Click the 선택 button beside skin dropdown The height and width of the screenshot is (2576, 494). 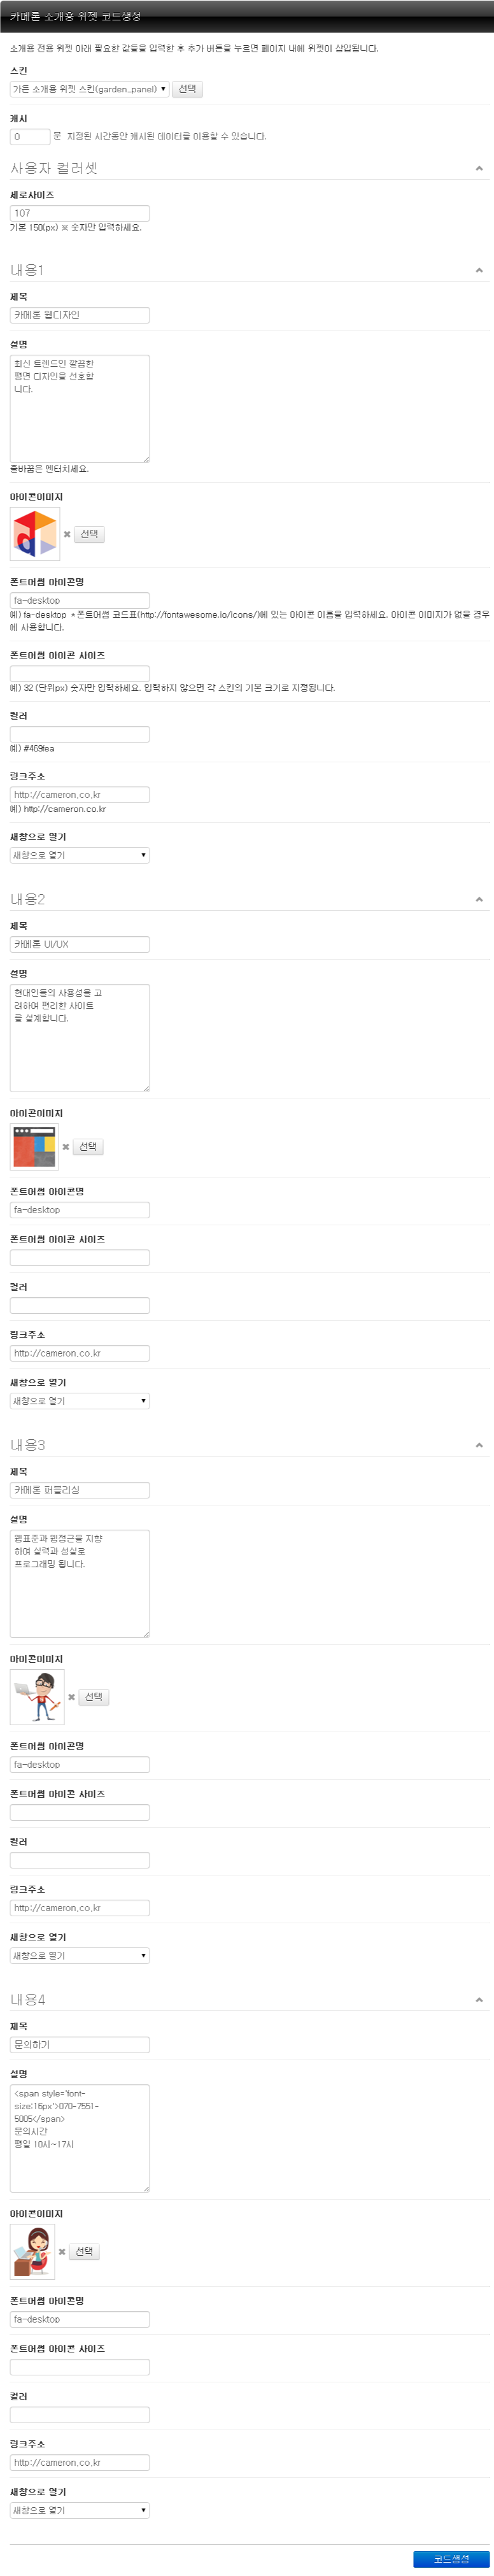(187, 89)
